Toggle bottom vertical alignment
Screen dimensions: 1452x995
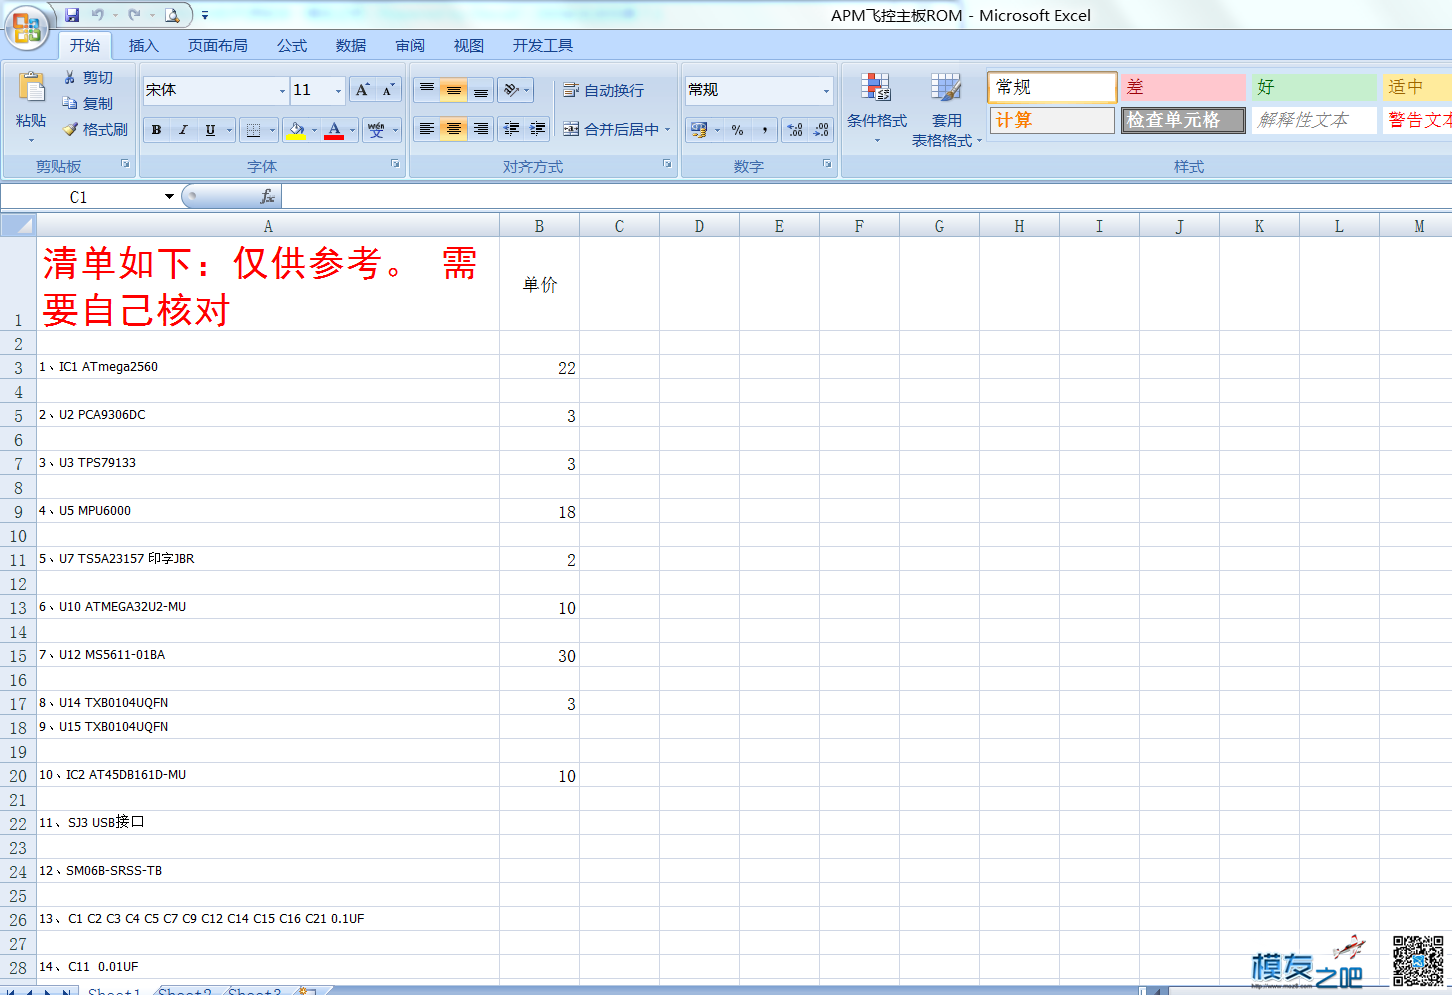pos(481,90)
